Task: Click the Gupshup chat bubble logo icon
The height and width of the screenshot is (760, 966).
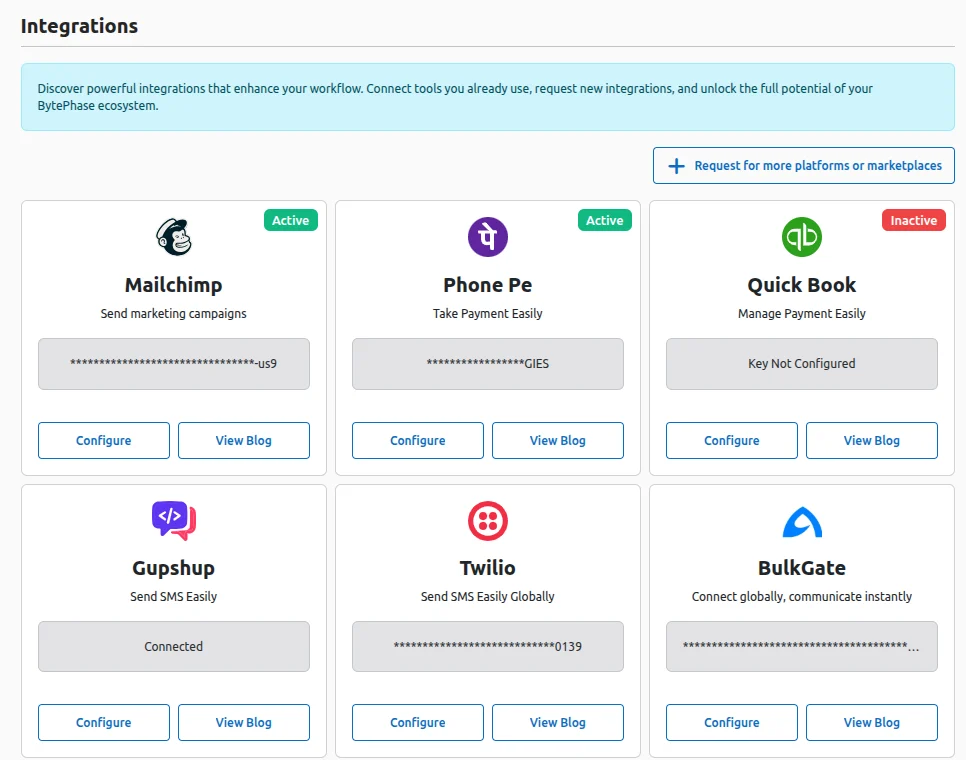Action: coord(174,520)
